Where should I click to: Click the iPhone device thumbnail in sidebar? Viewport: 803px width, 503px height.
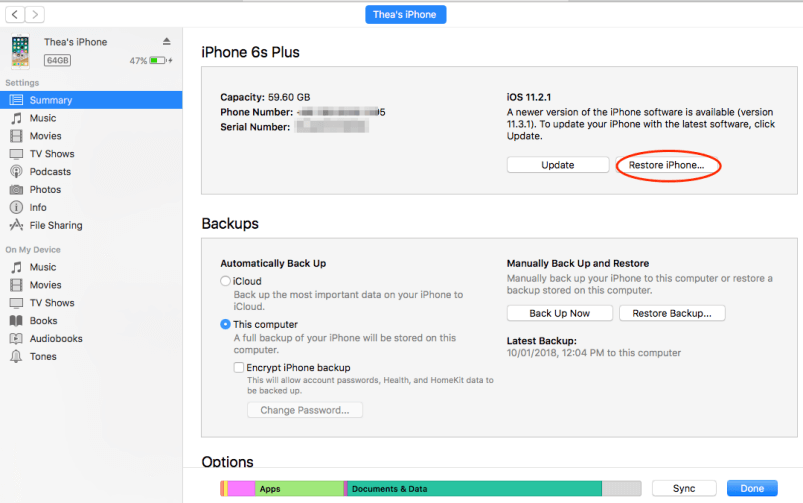click(20, 52)
